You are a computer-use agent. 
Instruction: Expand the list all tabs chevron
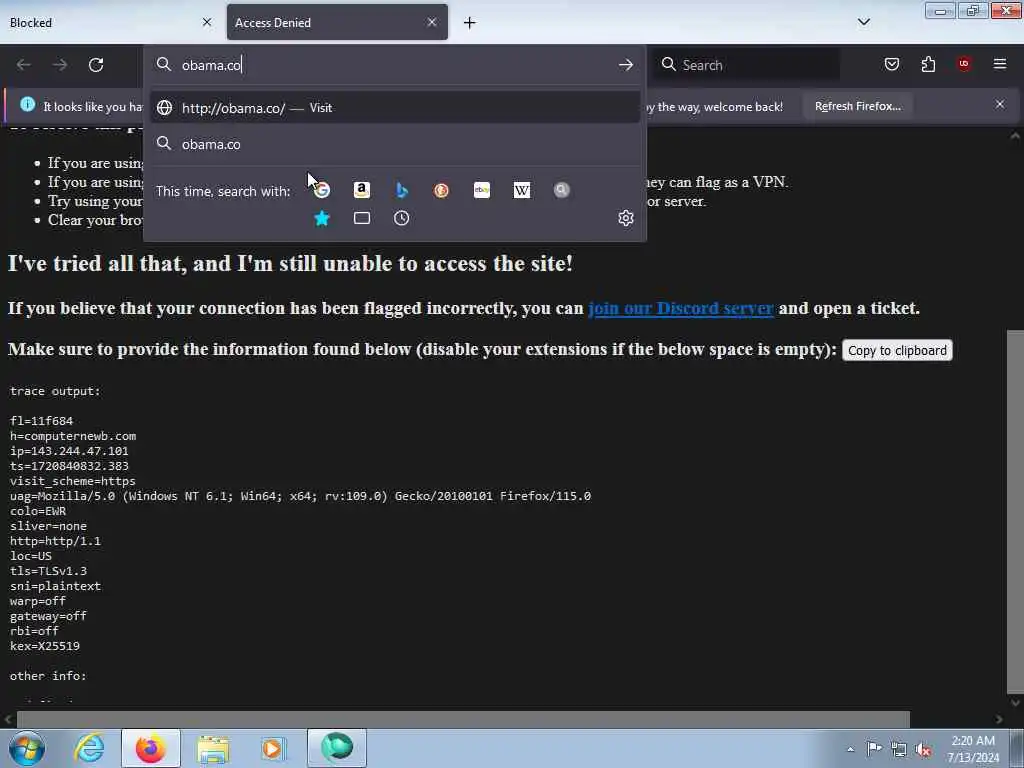864,22
